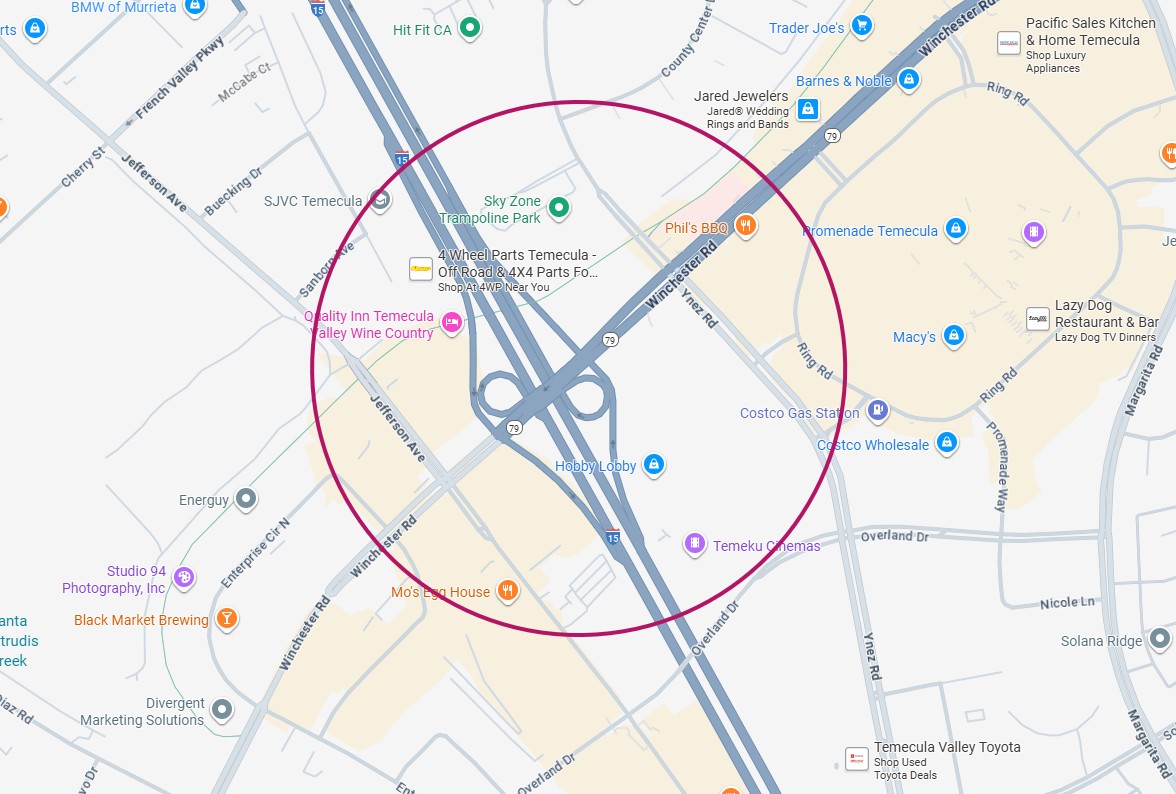The image size is (1176, 794).
Task: Click the Quality Inn Temecula hotel pin
Action: (x=452, y=323)
